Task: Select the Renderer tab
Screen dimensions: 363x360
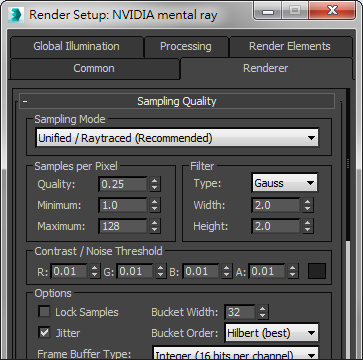Action: pyautogui.click(x=266, y=68)
